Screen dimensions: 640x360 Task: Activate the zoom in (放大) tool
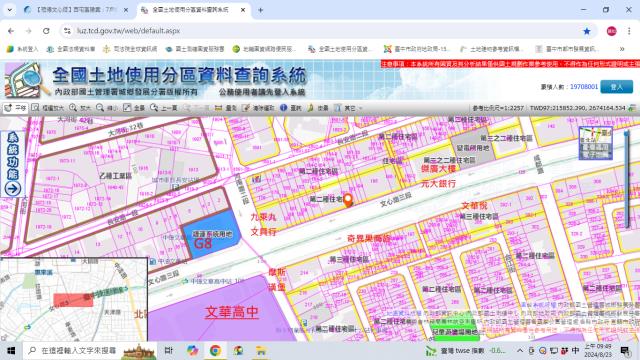coord(80,108)
